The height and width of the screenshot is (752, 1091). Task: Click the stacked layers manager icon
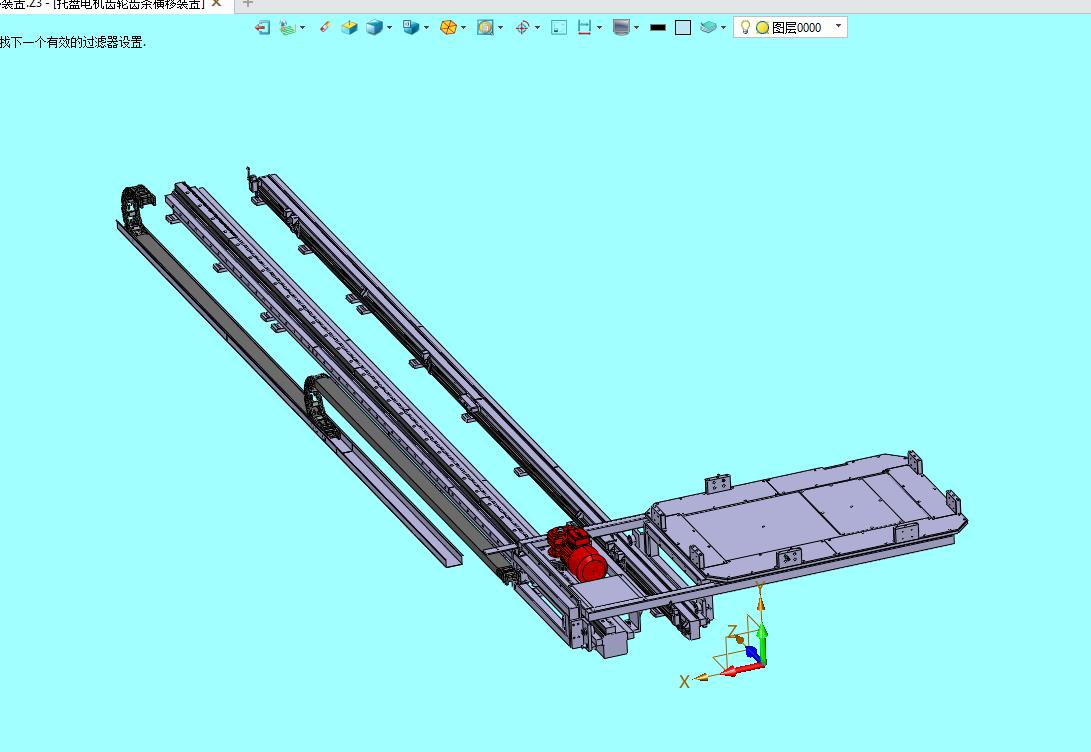tap(708, 28)
